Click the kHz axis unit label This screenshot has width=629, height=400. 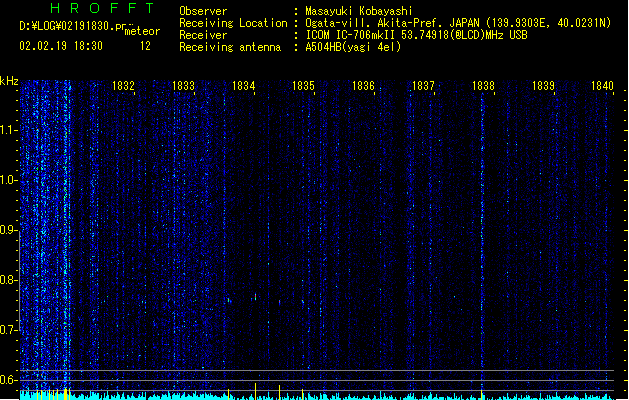click(x=9, y=81)
